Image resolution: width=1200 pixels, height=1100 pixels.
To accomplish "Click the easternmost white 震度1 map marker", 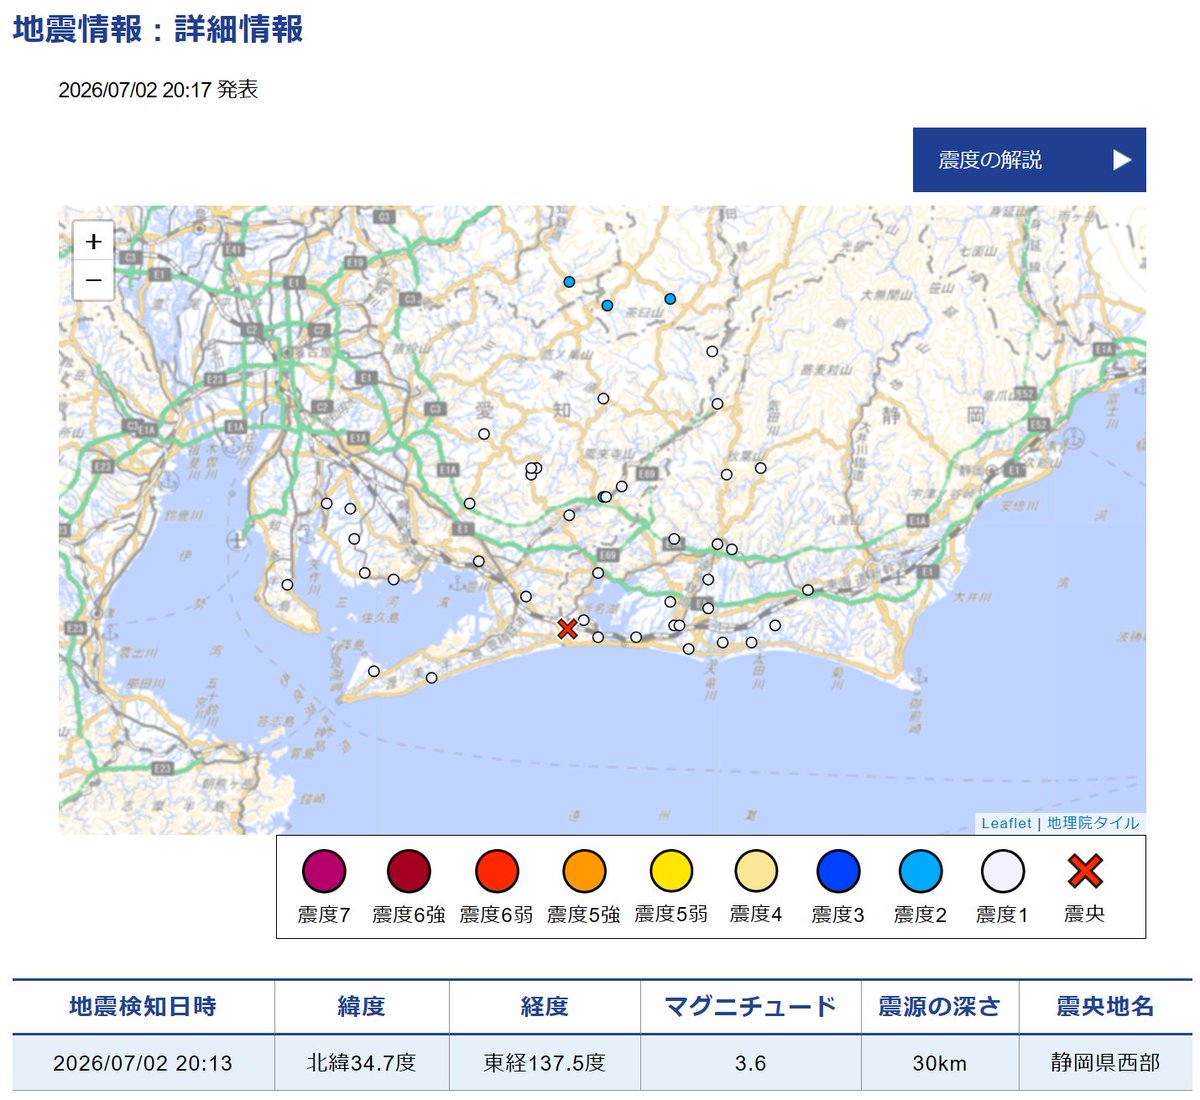I will (x=808, y=590).
